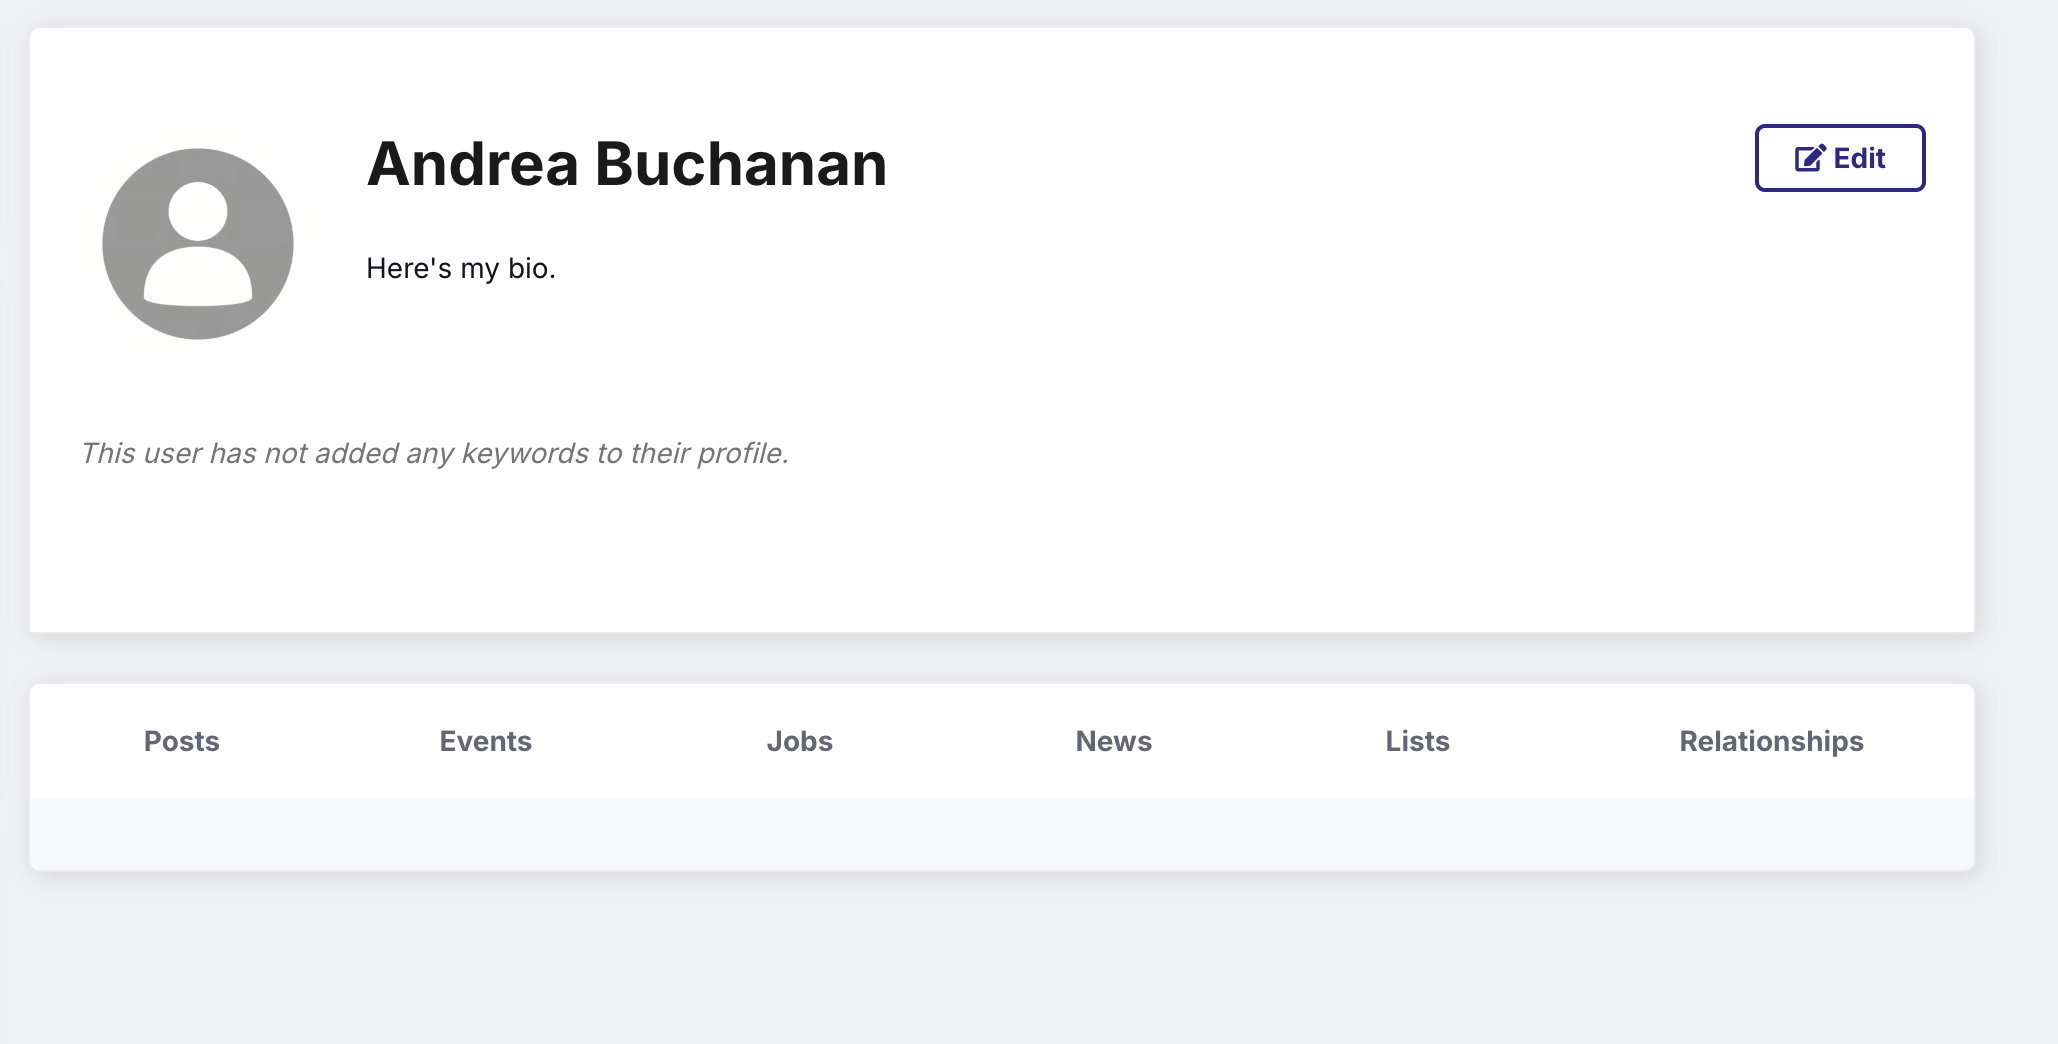Click the word "Buchanan" in the heading
The width and height of the screenshot is (2058, 1044).
click(x=741, y=164)
